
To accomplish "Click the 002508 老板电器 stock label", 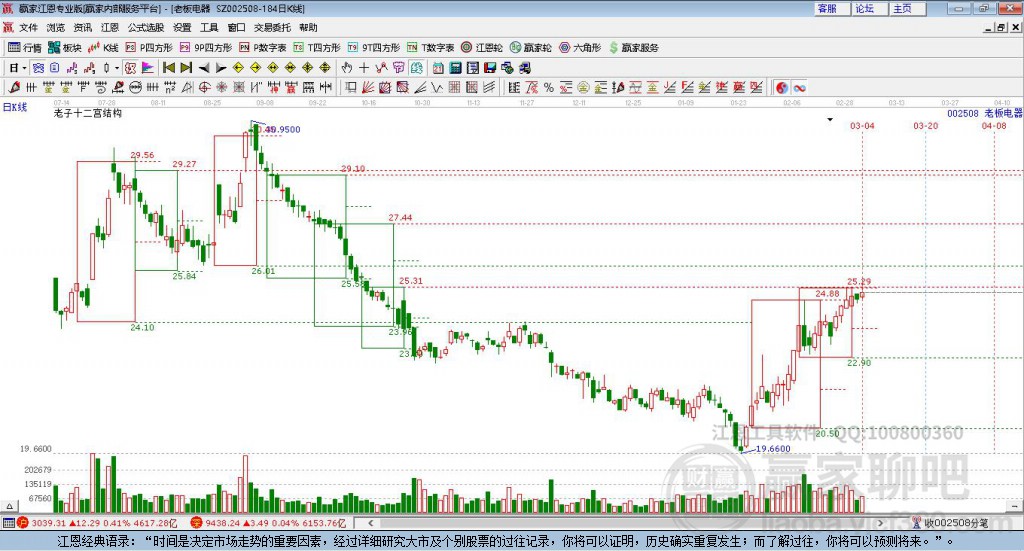I will click(x=984, y=114).
